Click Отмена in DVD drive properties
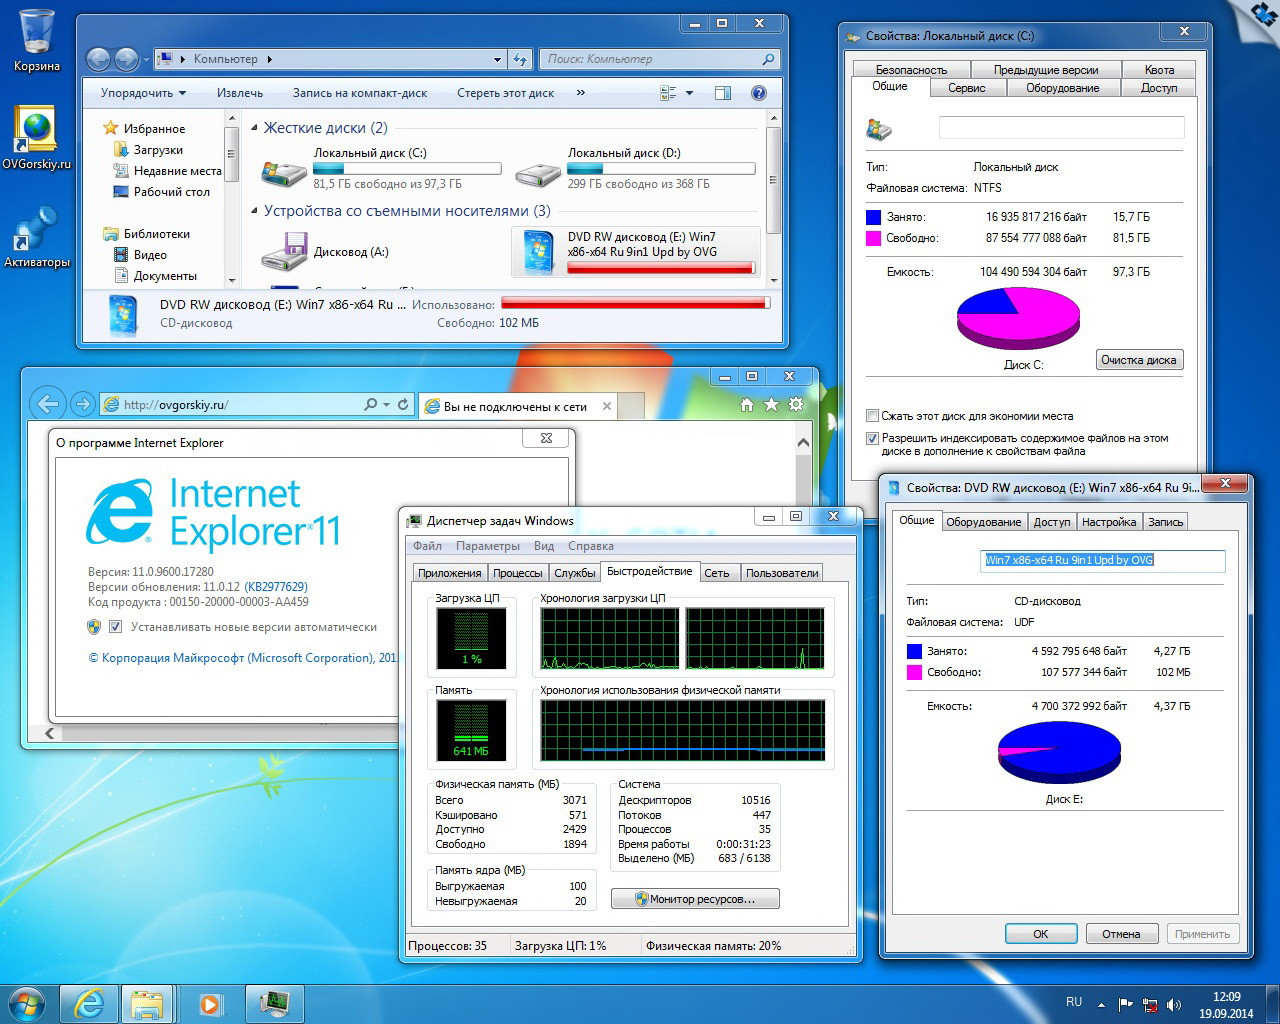The width and height of the screenshot is (1280, 1024). coord(1121,934)
